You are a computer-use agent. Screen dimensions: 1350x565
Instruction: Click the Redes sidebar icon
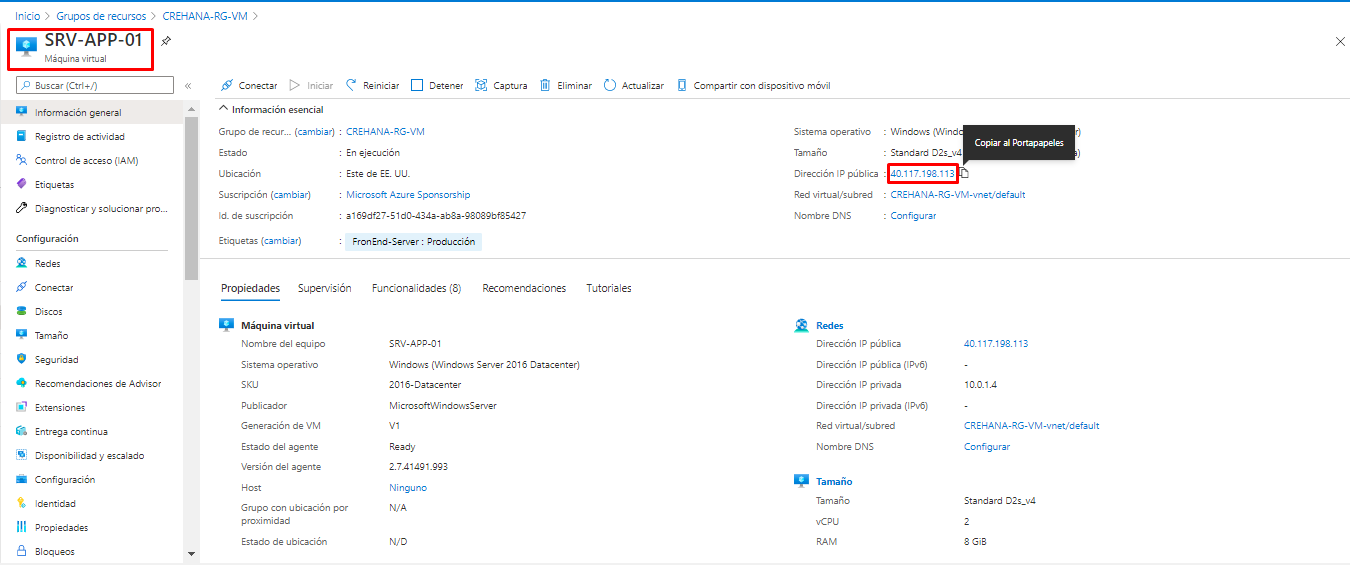[22, 264]
